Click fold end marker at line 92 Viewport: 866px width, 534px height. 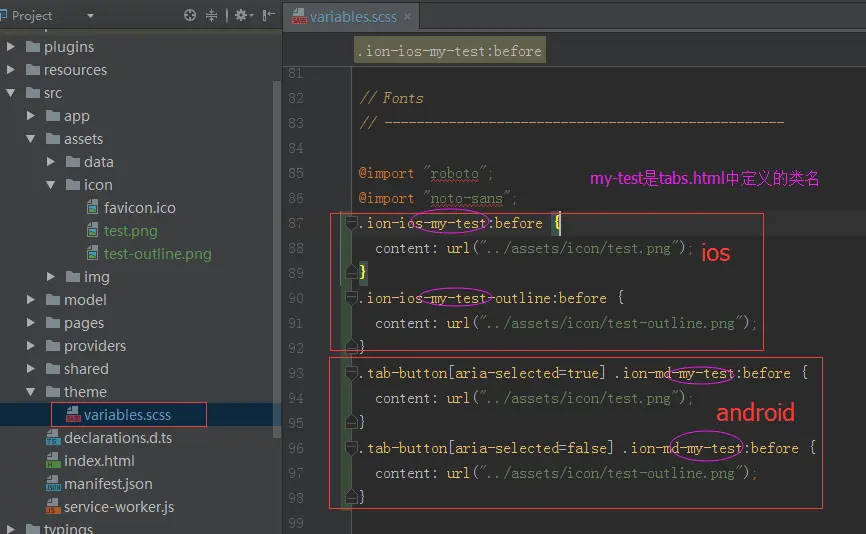click(351, 347)
